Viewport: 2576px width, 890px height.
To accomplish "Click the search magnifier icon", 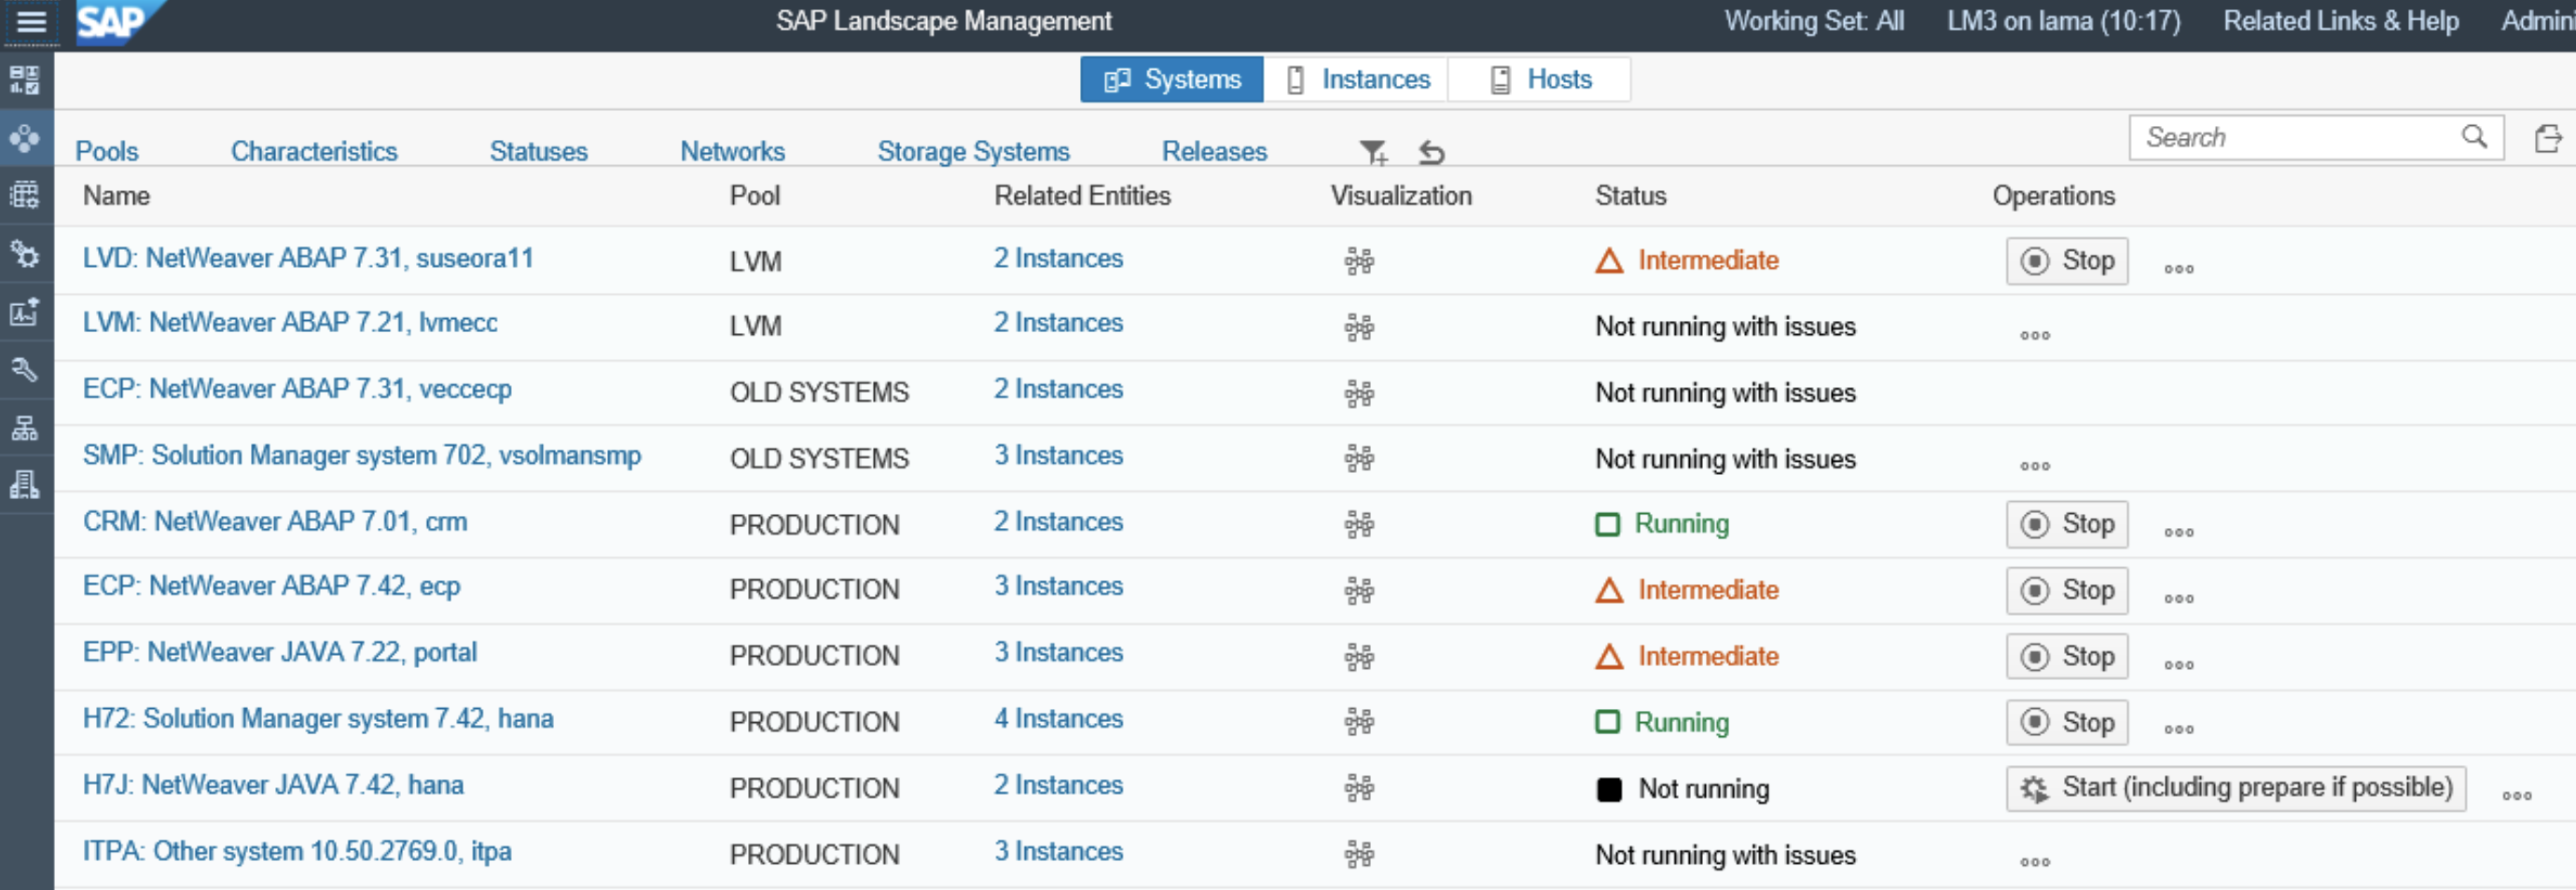I will [2474, 137].
